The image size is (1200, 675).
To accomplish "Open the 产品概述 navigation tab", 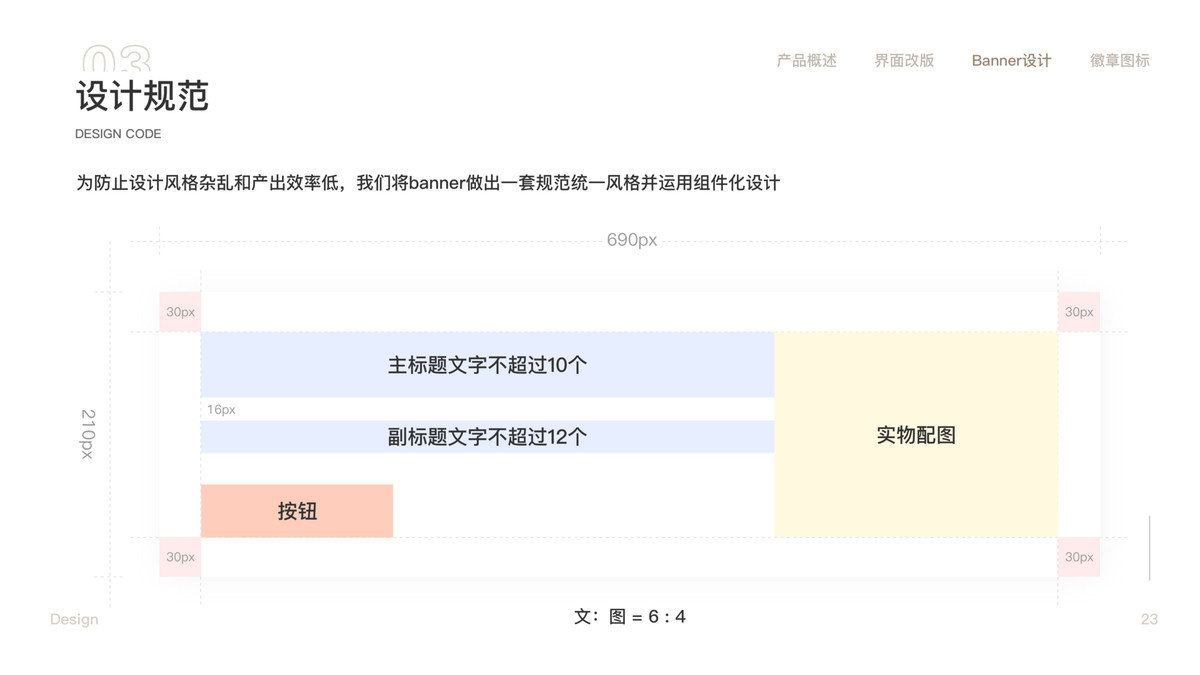I will point(806,60).
